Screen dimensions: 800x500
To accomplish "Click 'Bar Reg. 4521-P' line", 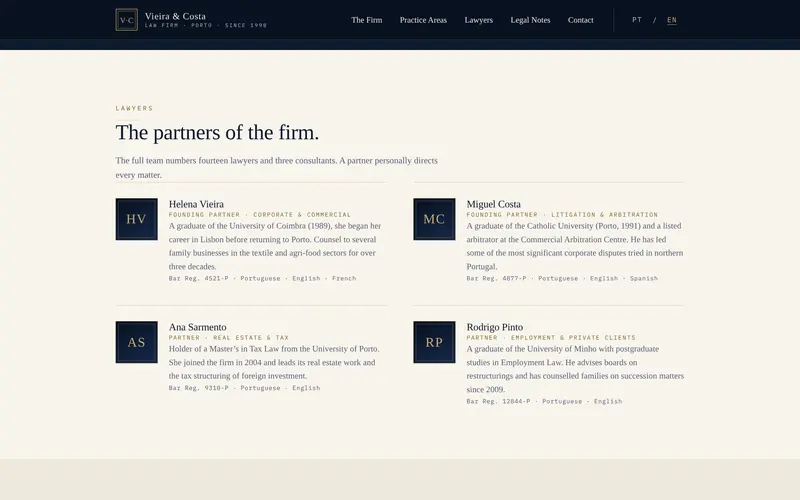I will click(262, 279).
